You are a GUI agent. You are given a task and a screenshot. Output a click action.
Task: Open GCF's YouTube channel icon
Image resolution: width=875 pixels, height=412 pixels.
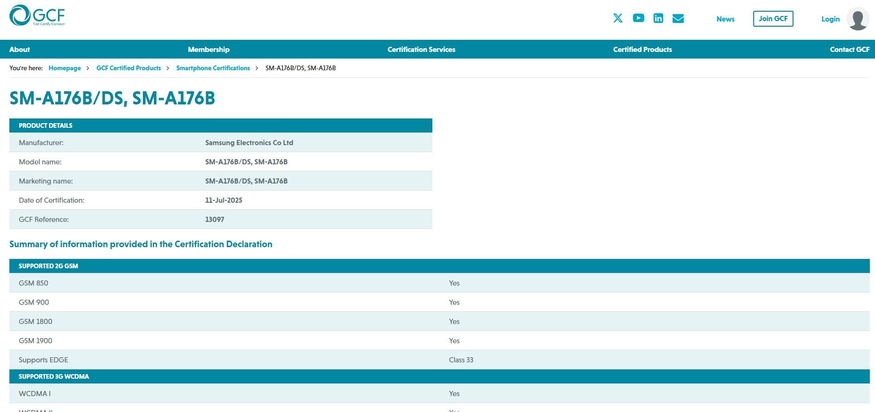coord(638,18)
